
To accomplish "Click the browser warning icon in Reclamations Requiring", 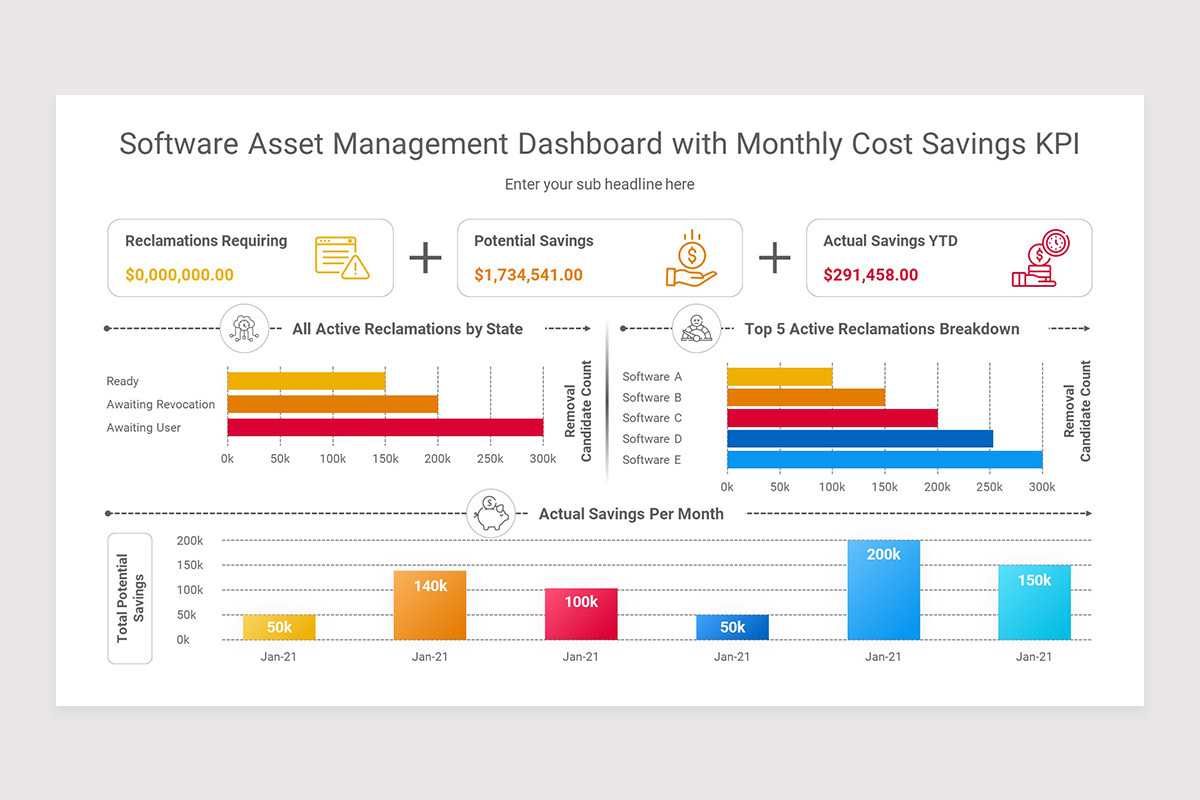I will pyautogui.click(x=342, y=257).
